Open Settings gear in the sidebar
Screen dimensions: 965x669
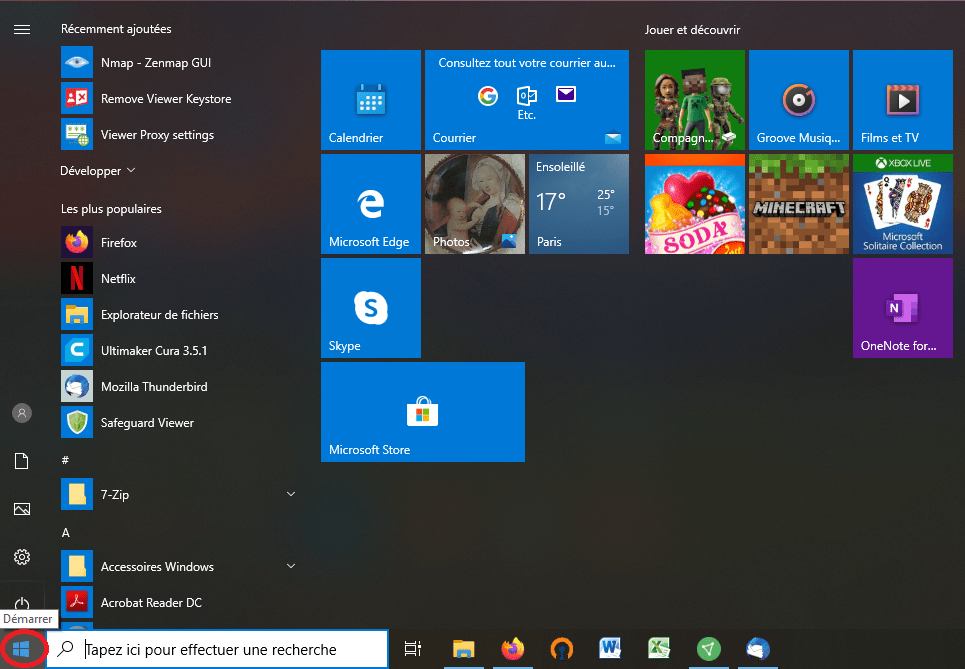[22, 557]
